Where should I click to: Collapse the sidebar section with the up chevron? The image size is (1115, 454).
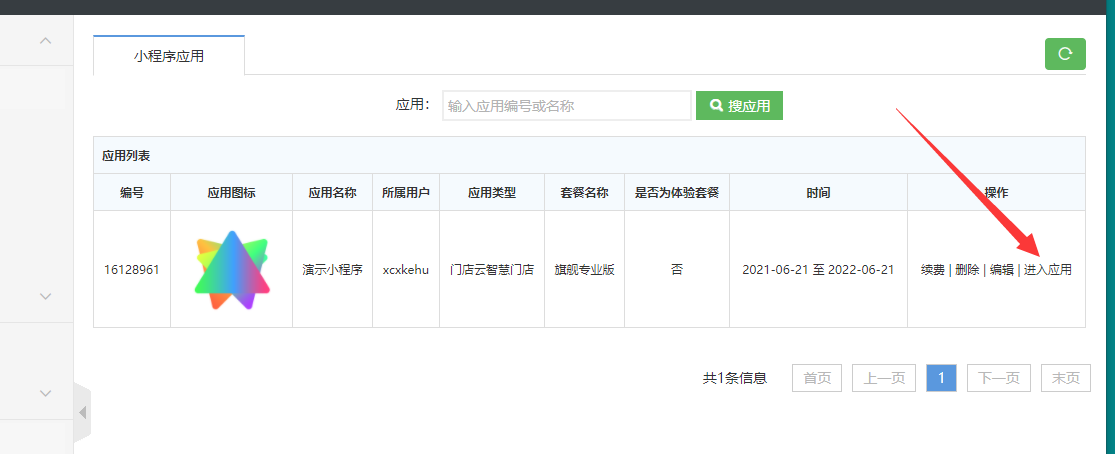coord(45,41)
